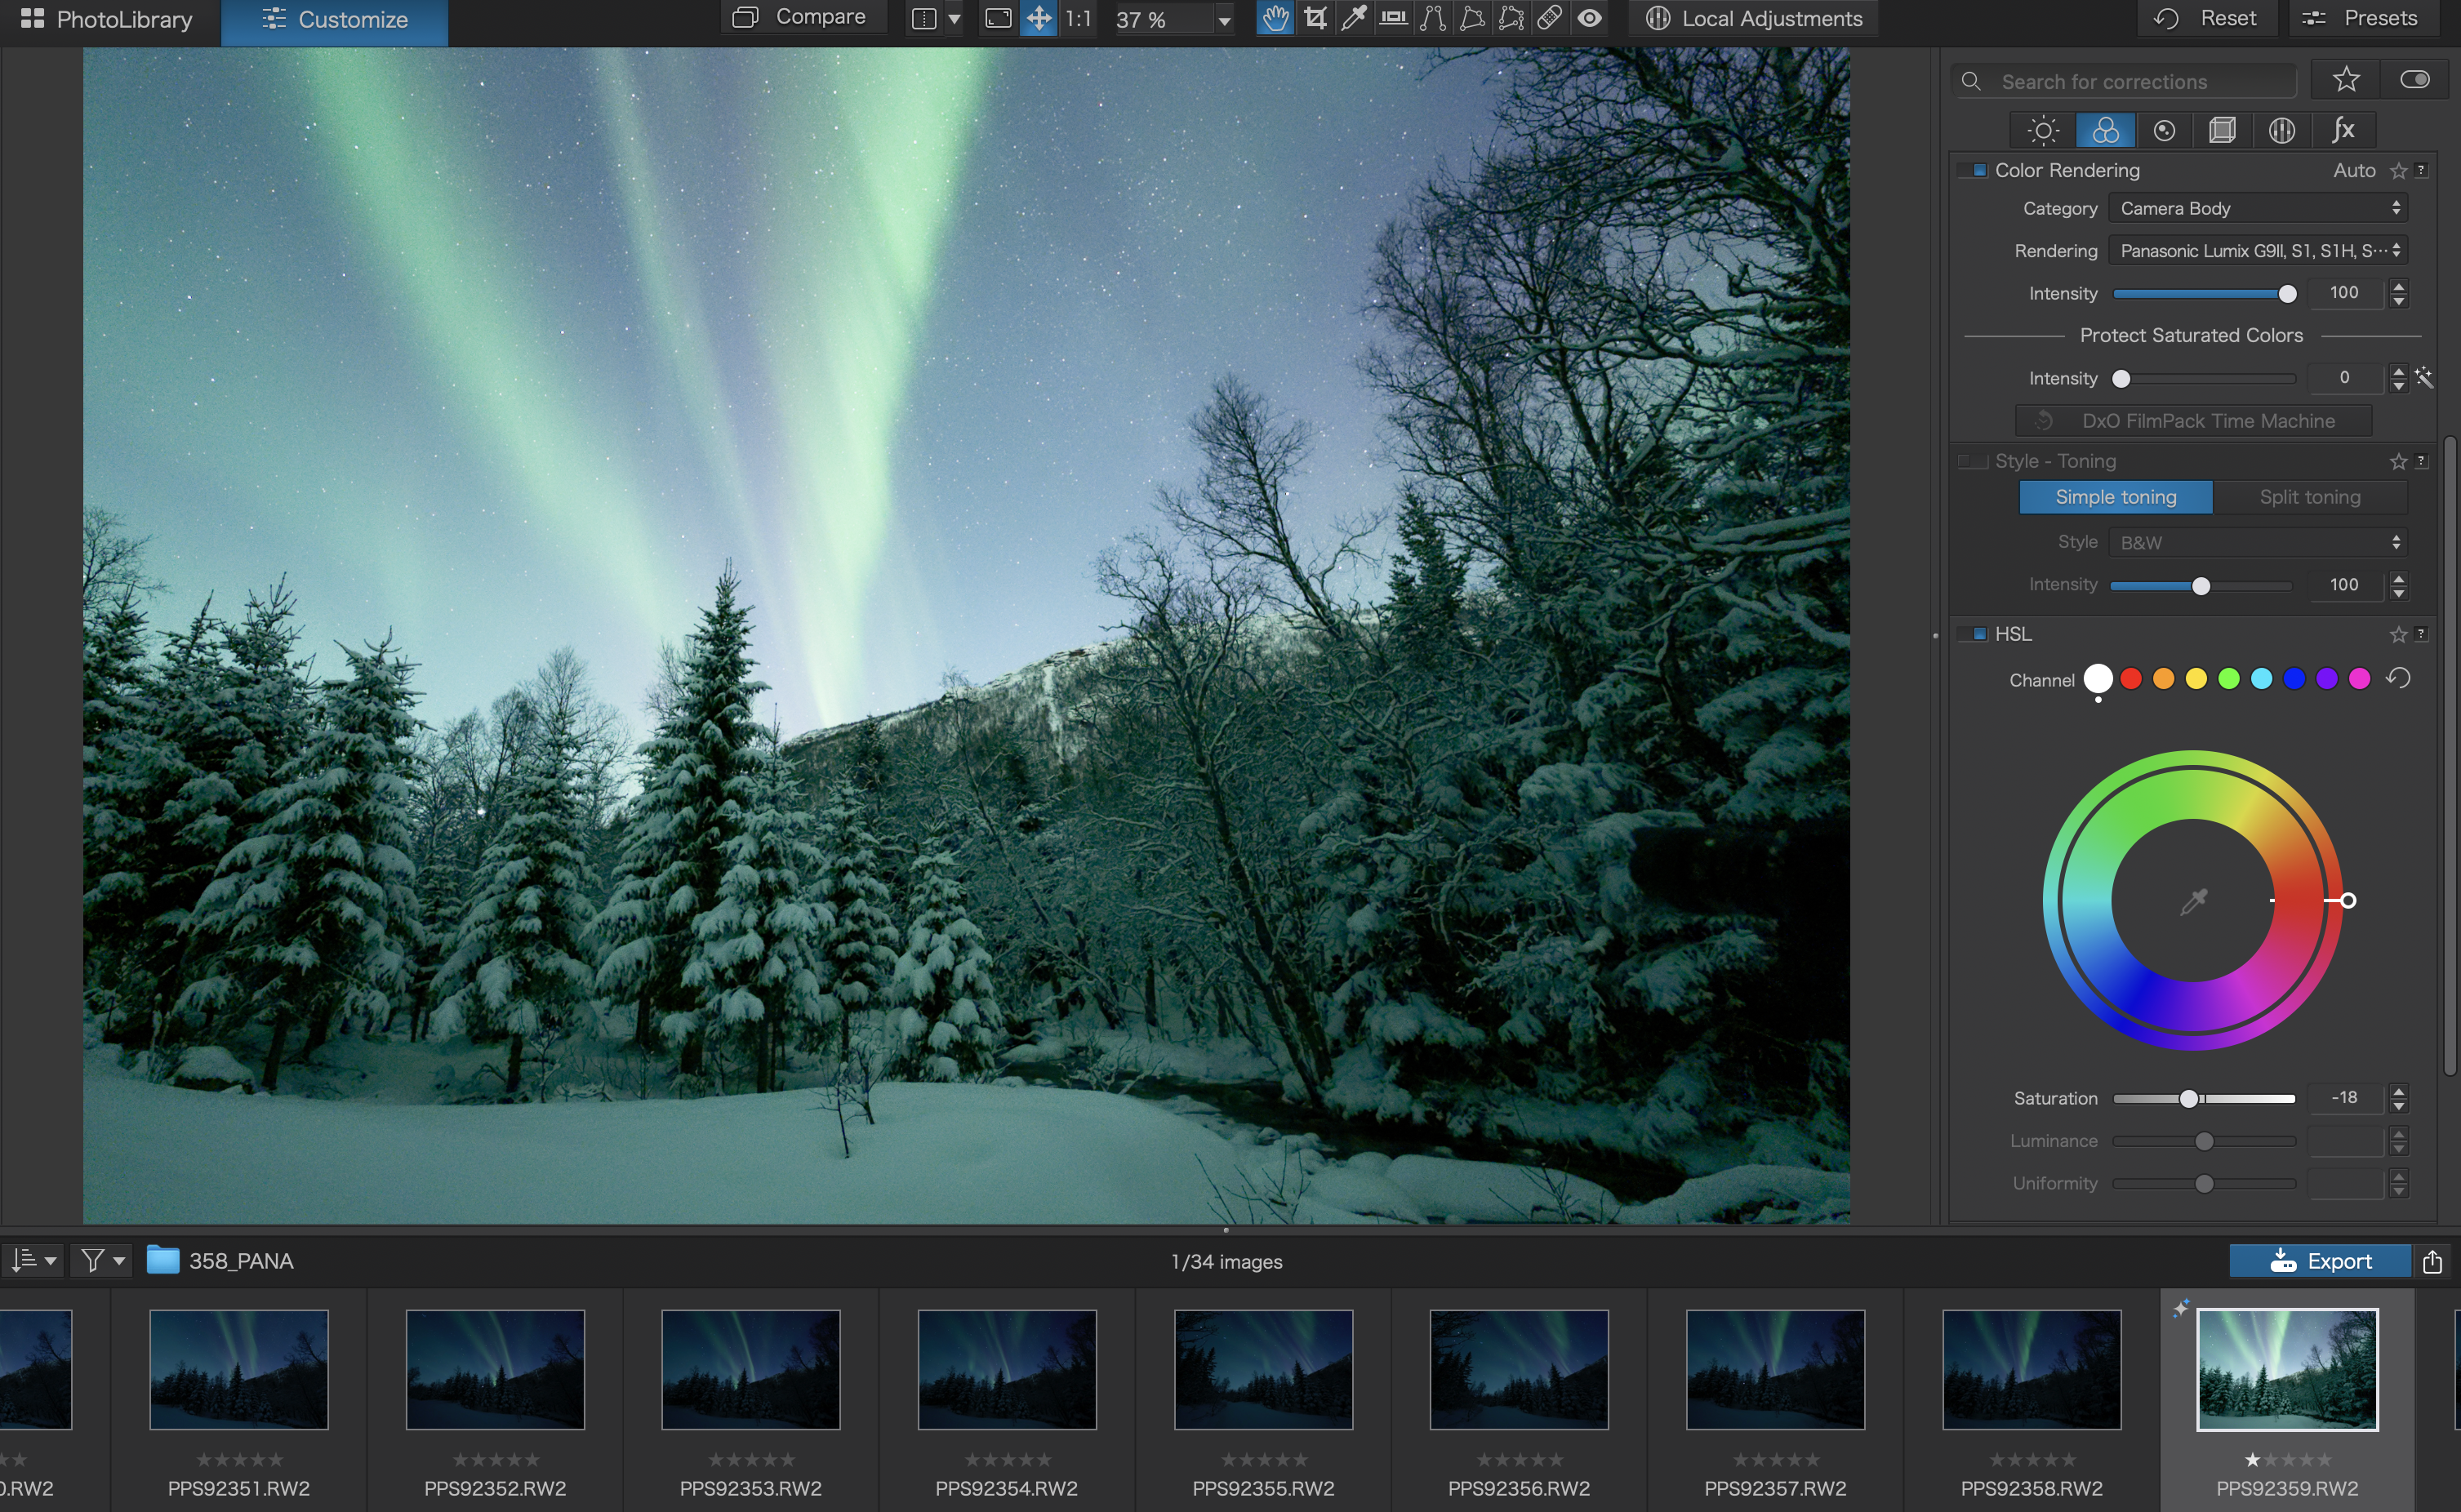Click the fit-to-screen zoom icon

point(998,18)
